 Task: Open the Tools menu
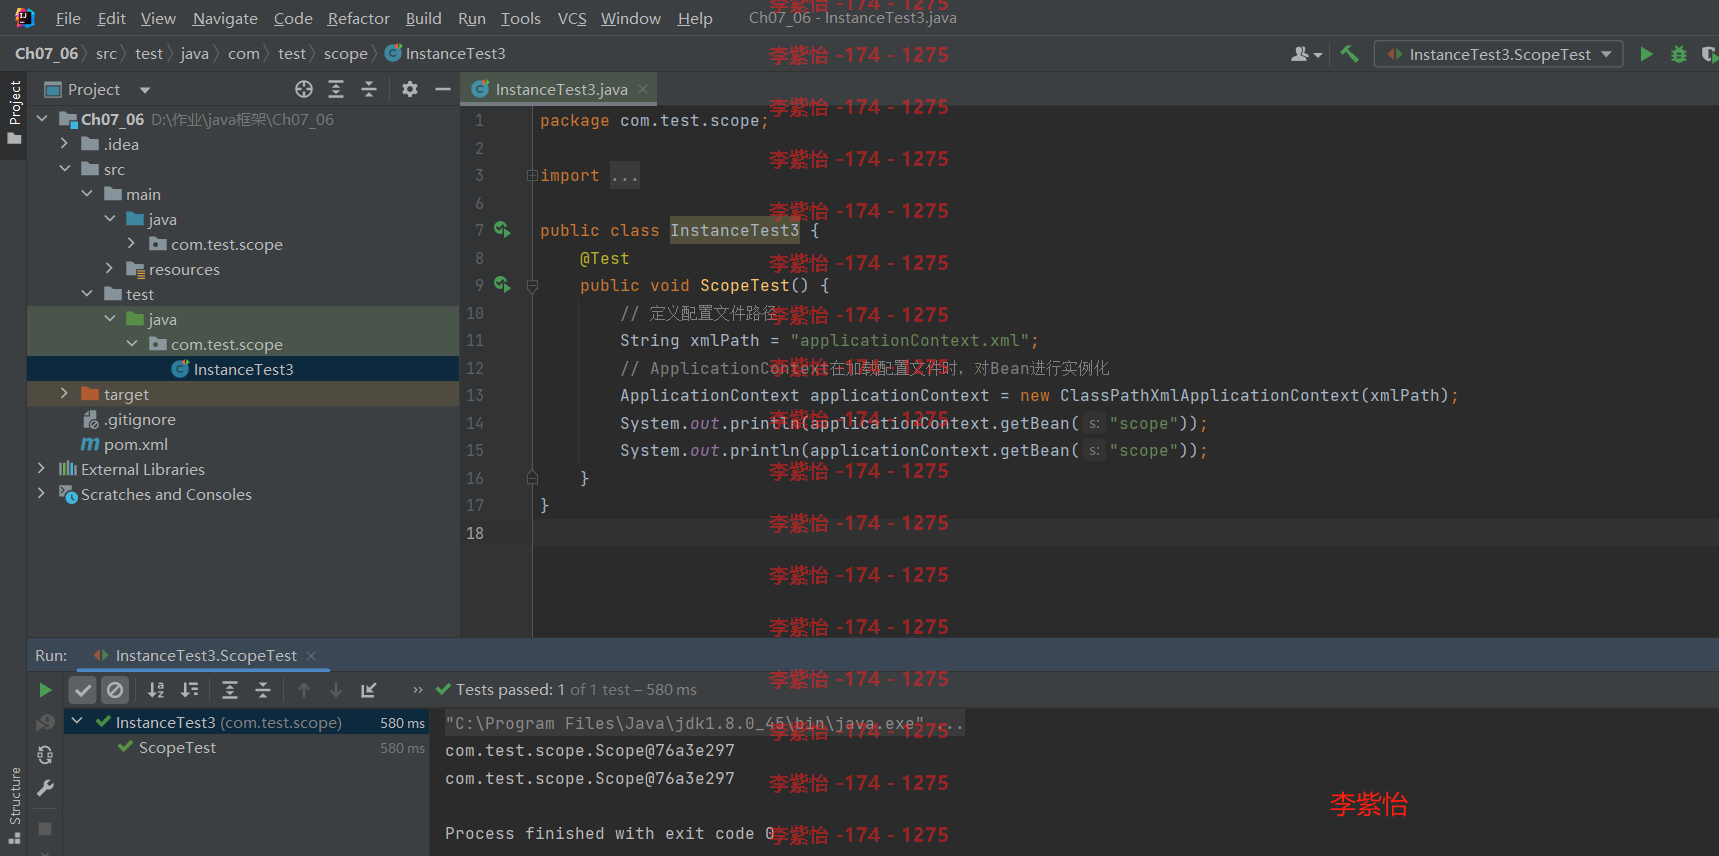(x=520, y=18)
